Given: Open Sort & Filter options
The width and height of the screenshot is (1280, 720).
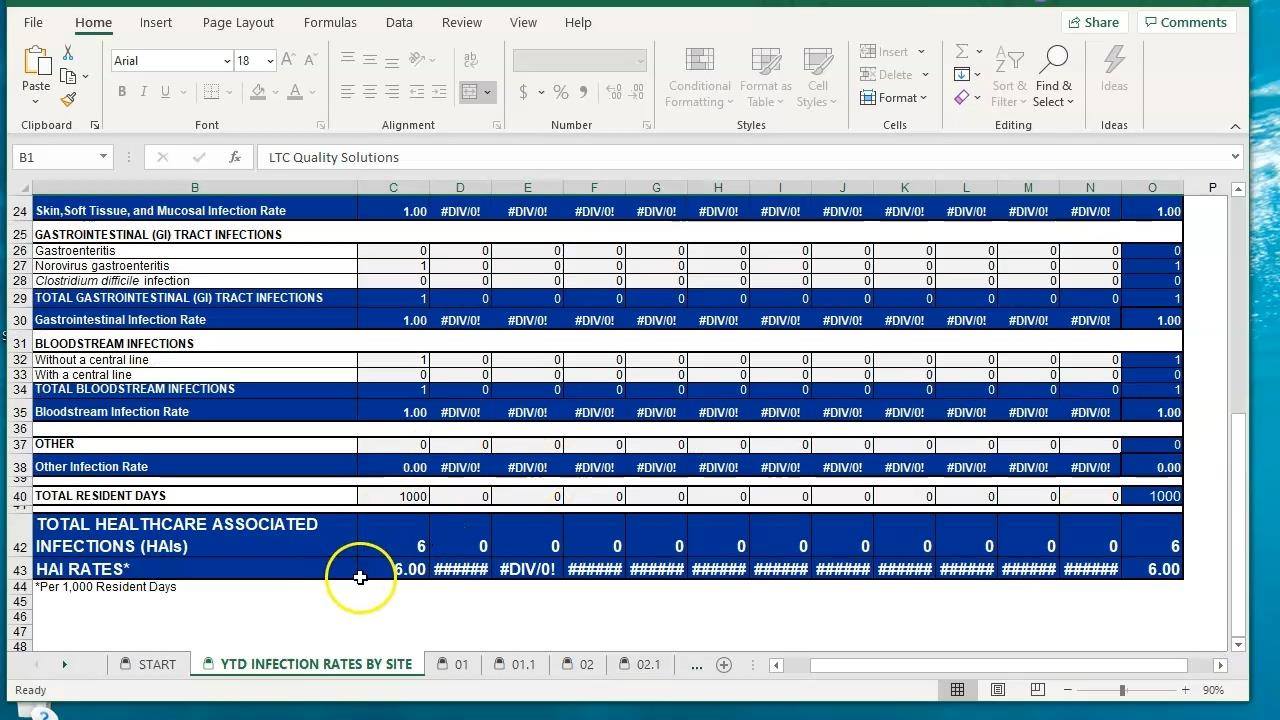Looking at the screenshot, I should (x=1009, y=77).
